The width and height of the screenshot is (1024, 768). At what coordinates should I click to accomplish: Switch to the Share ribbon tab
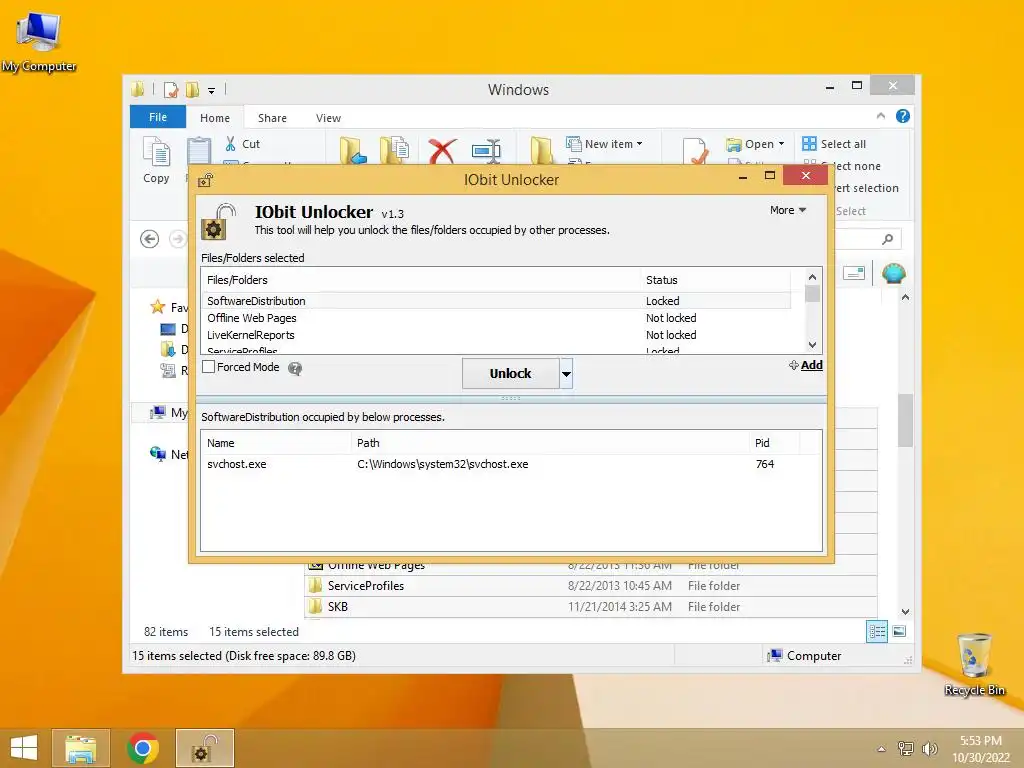tap(272, 118)
